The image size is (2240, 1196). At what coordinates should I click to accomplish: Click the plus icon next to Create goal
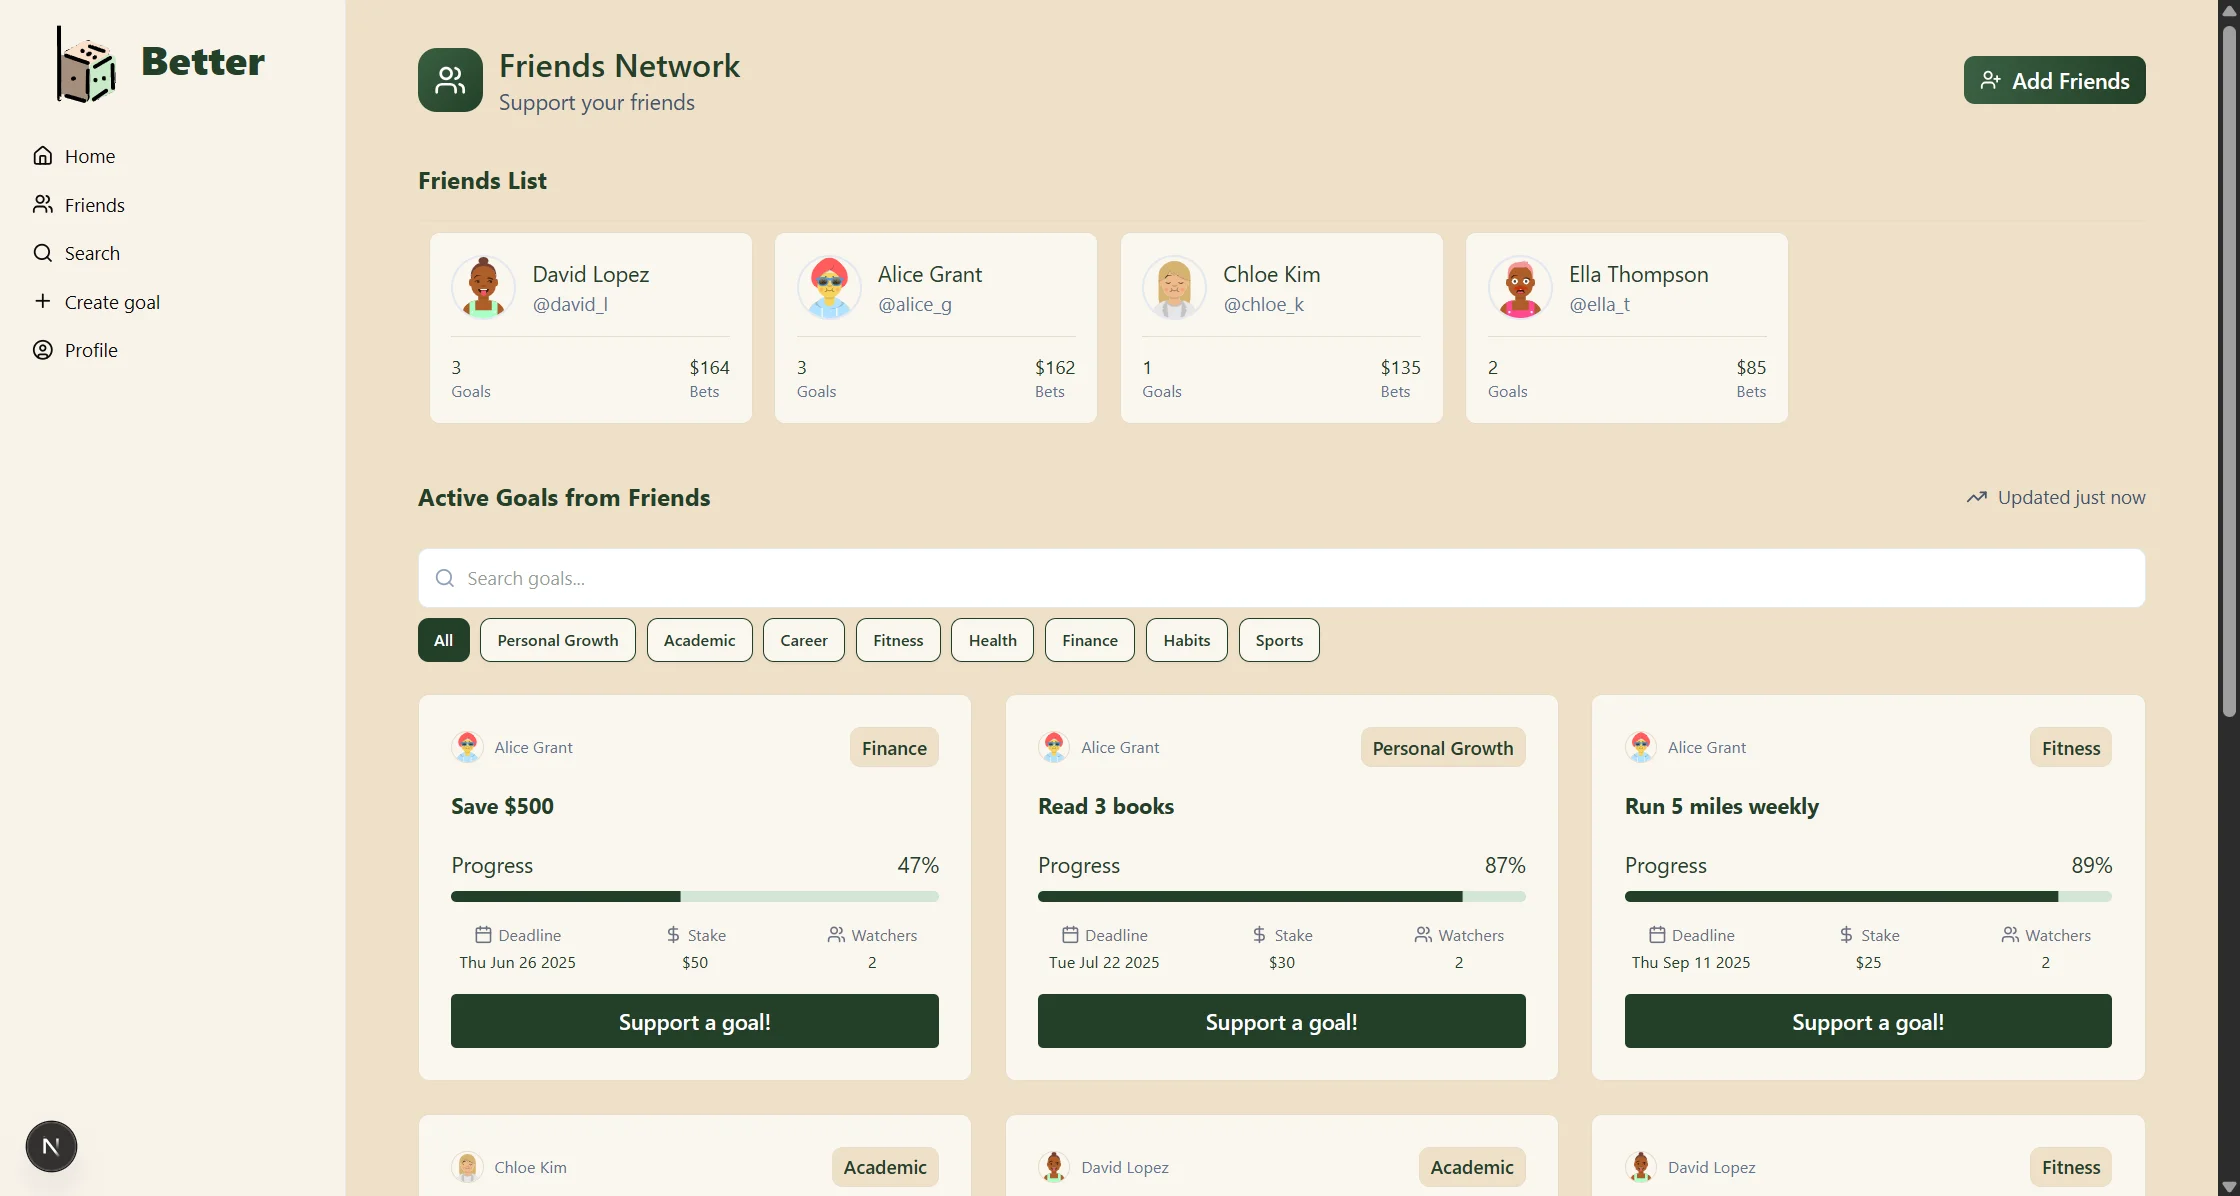point(42,300)
